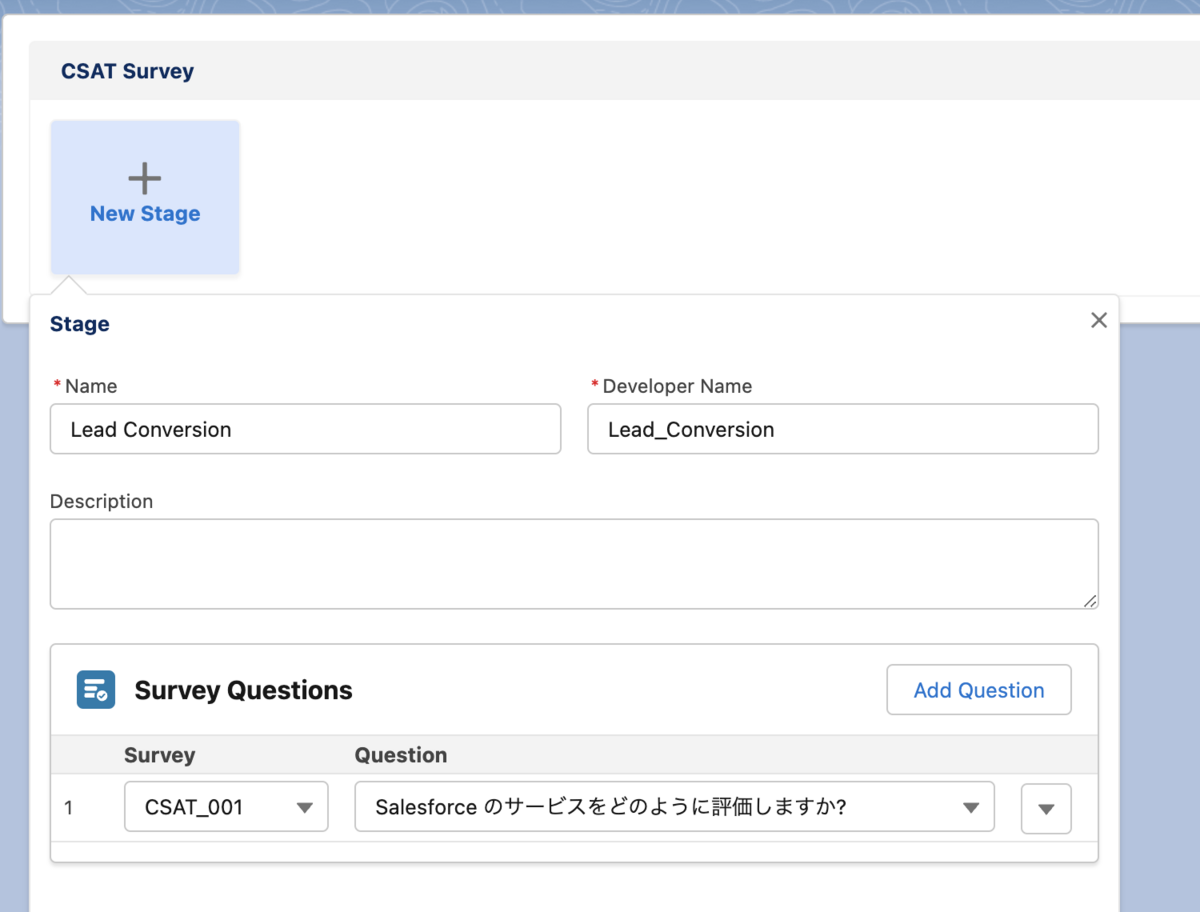The image size is (1200, 912).
Task: Click the row actions arrow icon beside question 1
Action: click(1045, 808)
